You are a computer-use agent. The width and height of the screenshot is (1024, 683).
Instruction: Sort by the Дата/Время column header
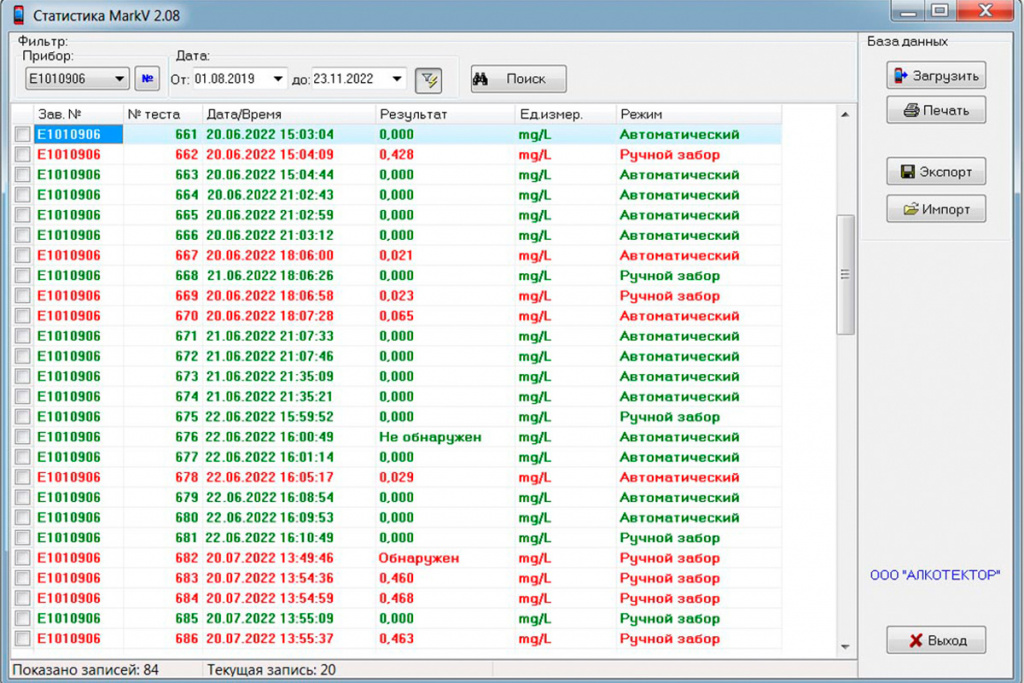click(x=289, y=114)
